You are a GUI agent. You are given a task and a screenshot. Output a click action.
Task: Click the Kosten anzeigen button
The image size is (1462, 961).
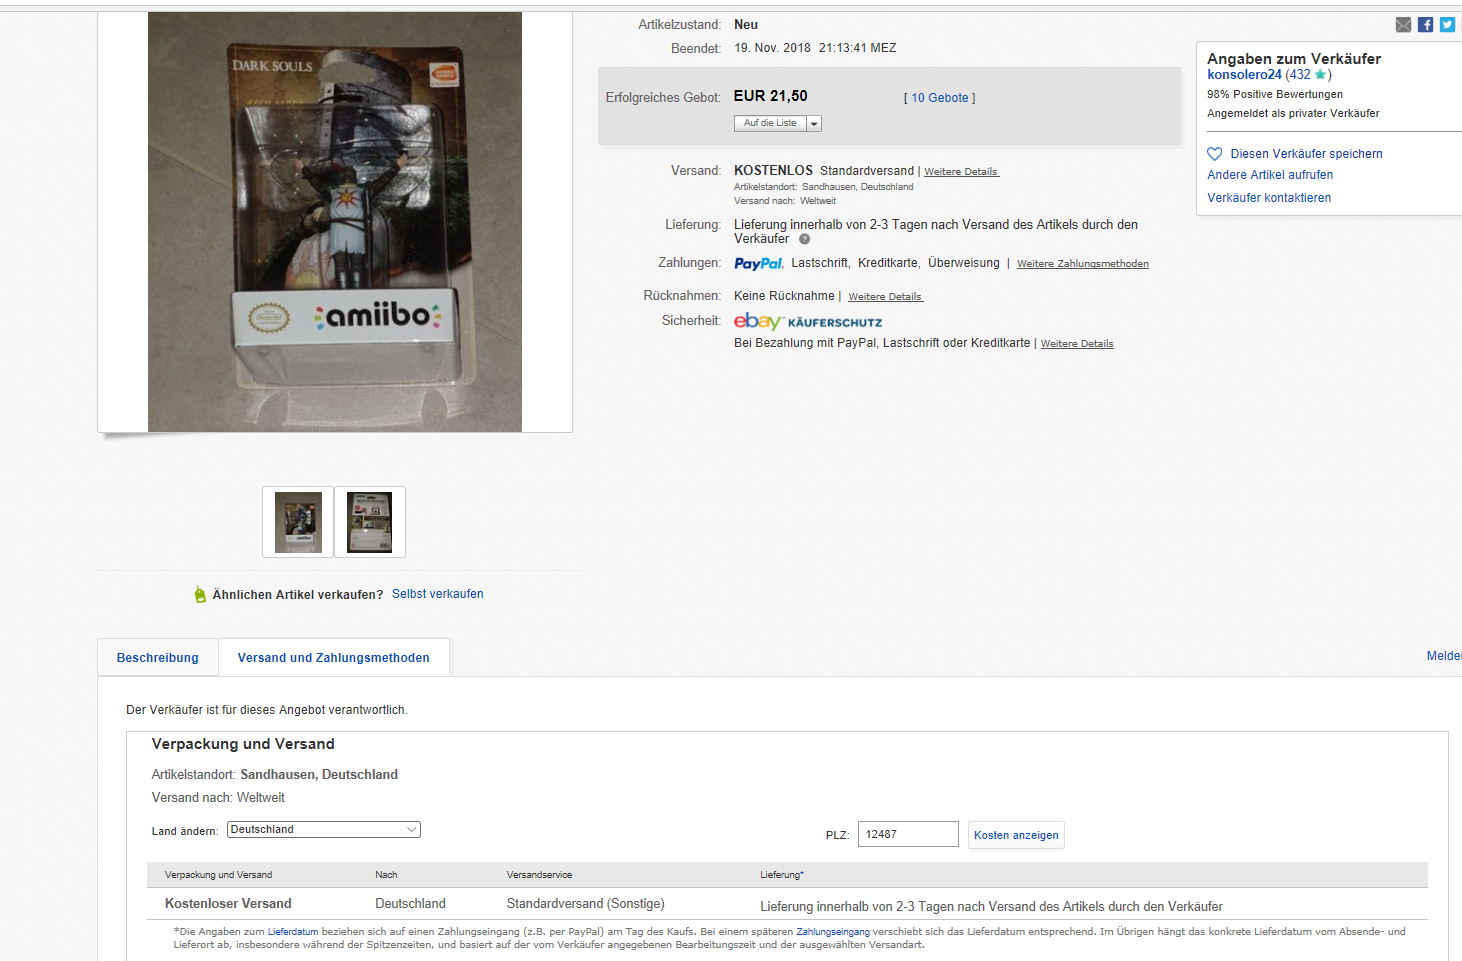coord(1016,835)
